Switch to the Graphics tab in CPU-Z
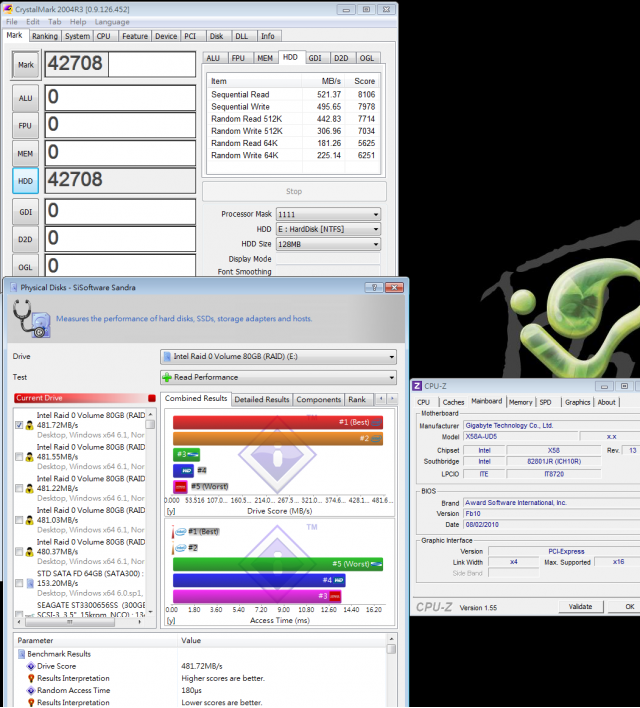 (x=577, y=402)
